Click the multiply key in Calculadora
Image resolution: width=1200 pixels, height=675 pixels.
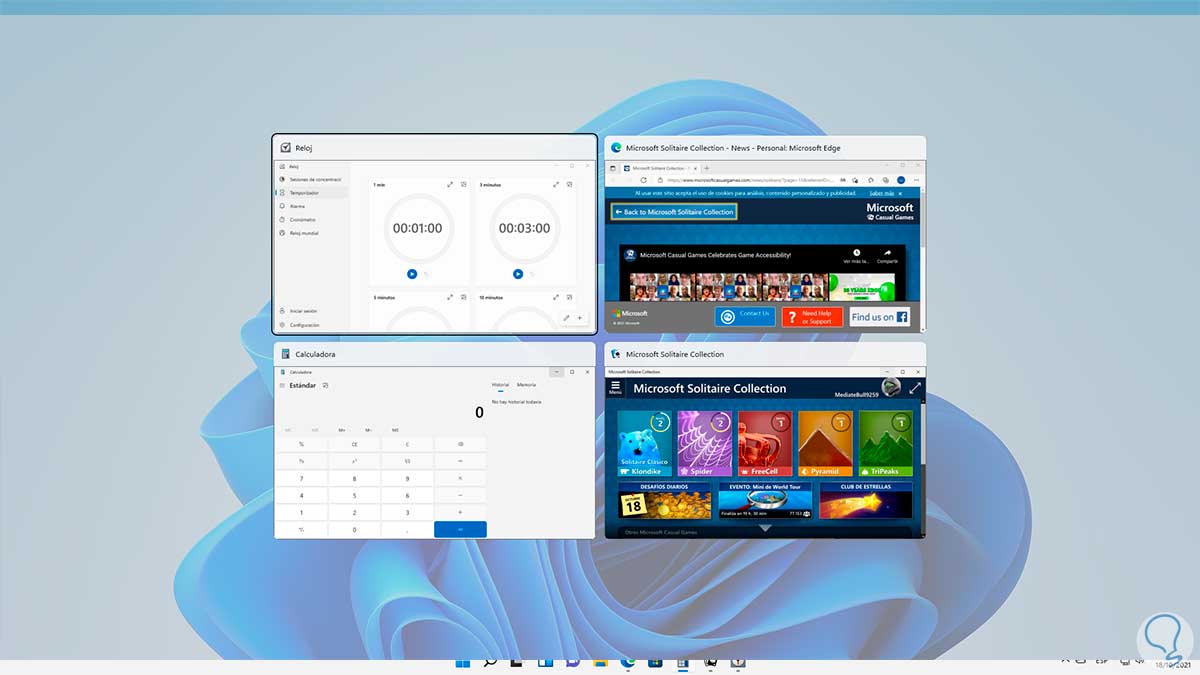click(x=460, y=478)
